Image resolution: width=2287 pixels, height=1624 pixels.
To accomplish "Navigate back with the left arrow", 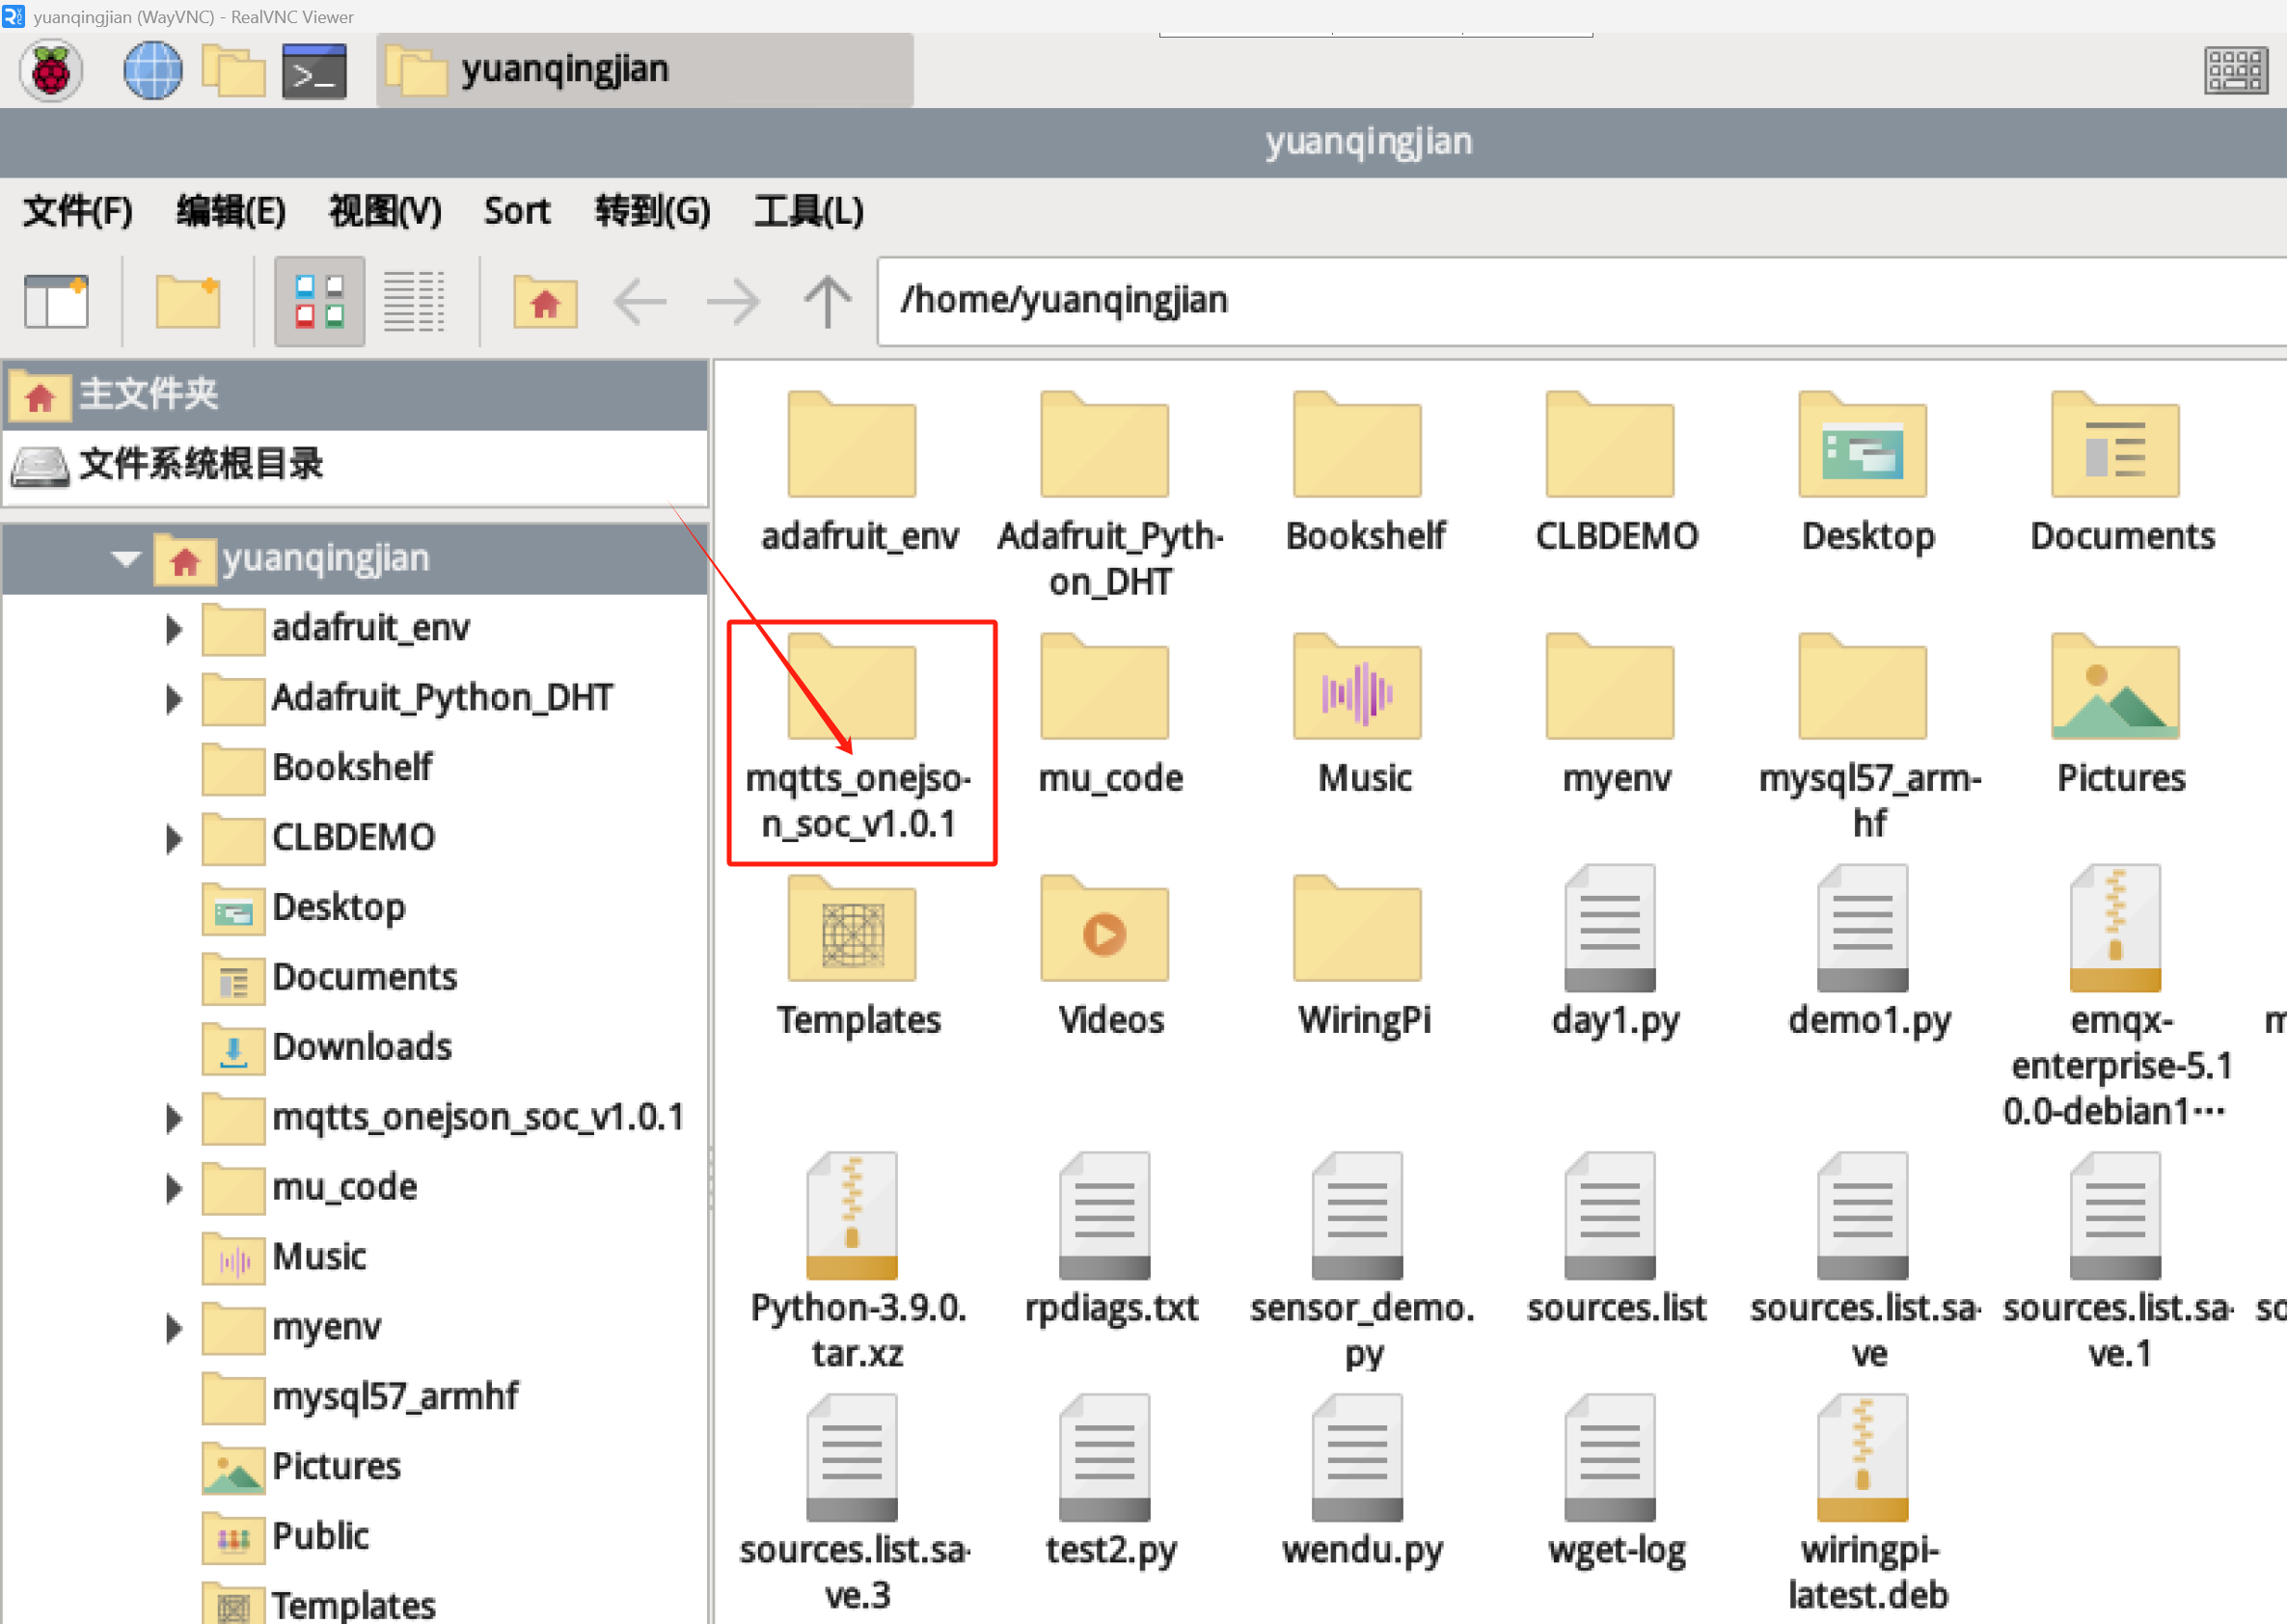I will (640, 301).
